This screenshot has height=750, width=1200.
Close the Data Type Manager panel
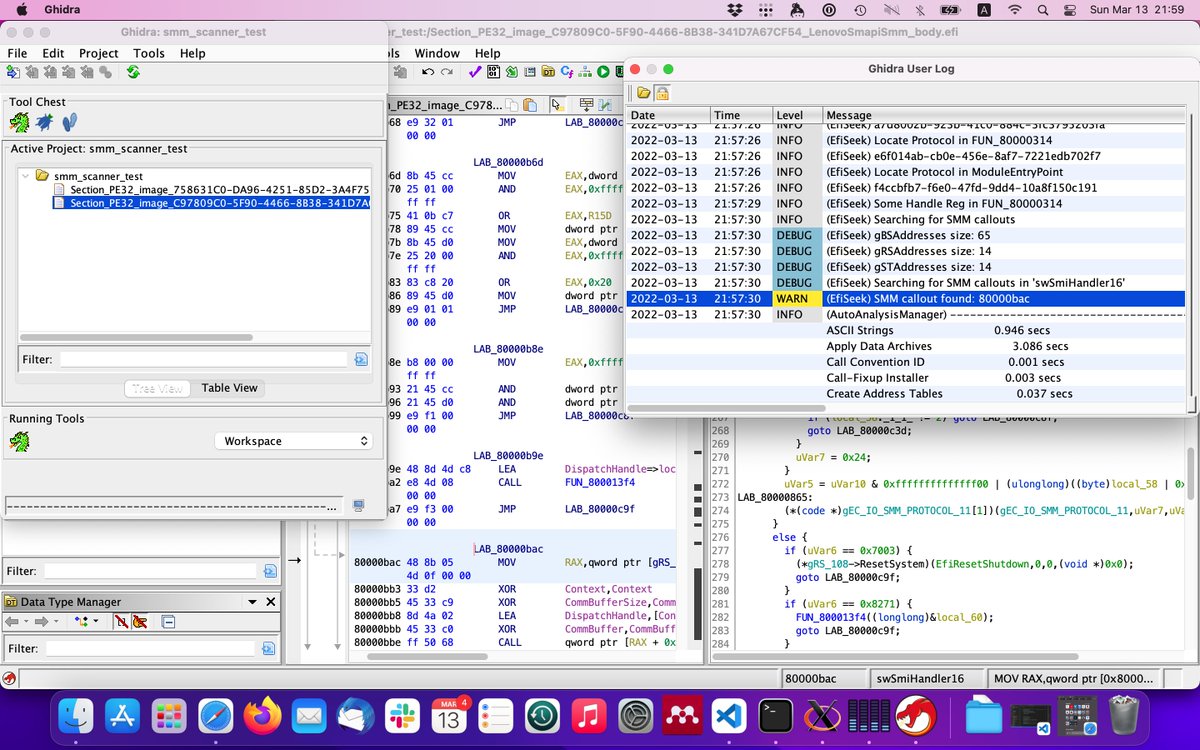point(270,602)
